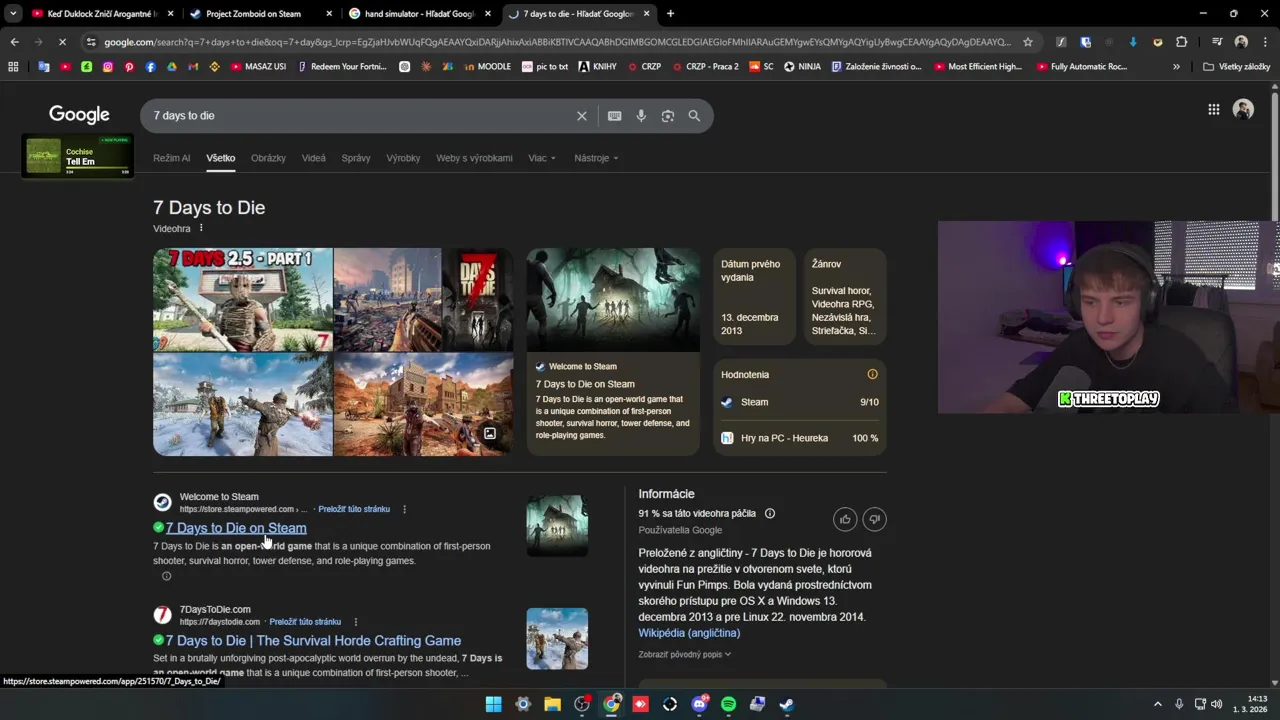
Task: Open Chrome downloads arrow icon
Action: click(1133, 42)
